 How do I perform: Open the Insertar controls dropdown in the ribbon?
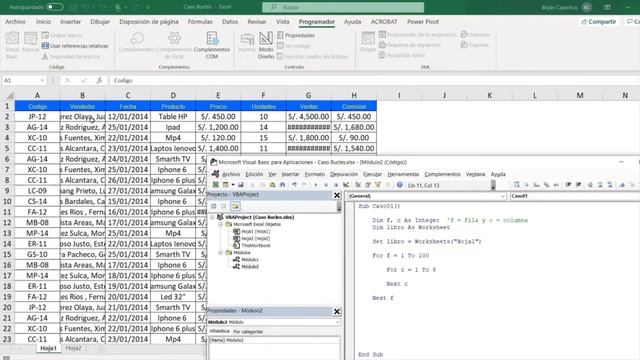(x=247, y=45)
